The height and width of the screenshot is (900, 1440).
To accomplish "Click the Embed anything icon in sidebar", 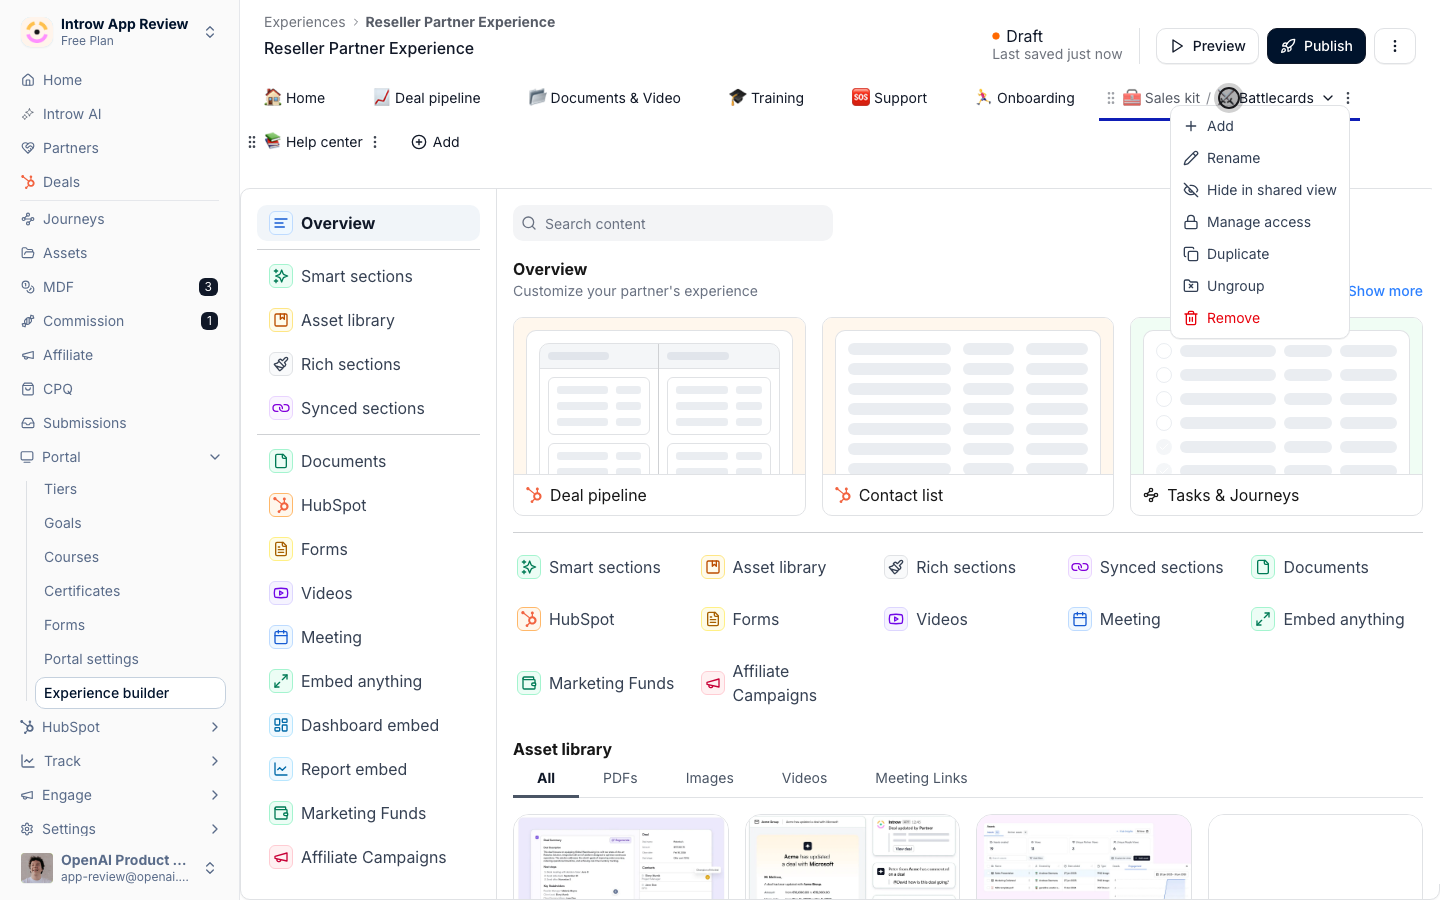I will (281, 681).
